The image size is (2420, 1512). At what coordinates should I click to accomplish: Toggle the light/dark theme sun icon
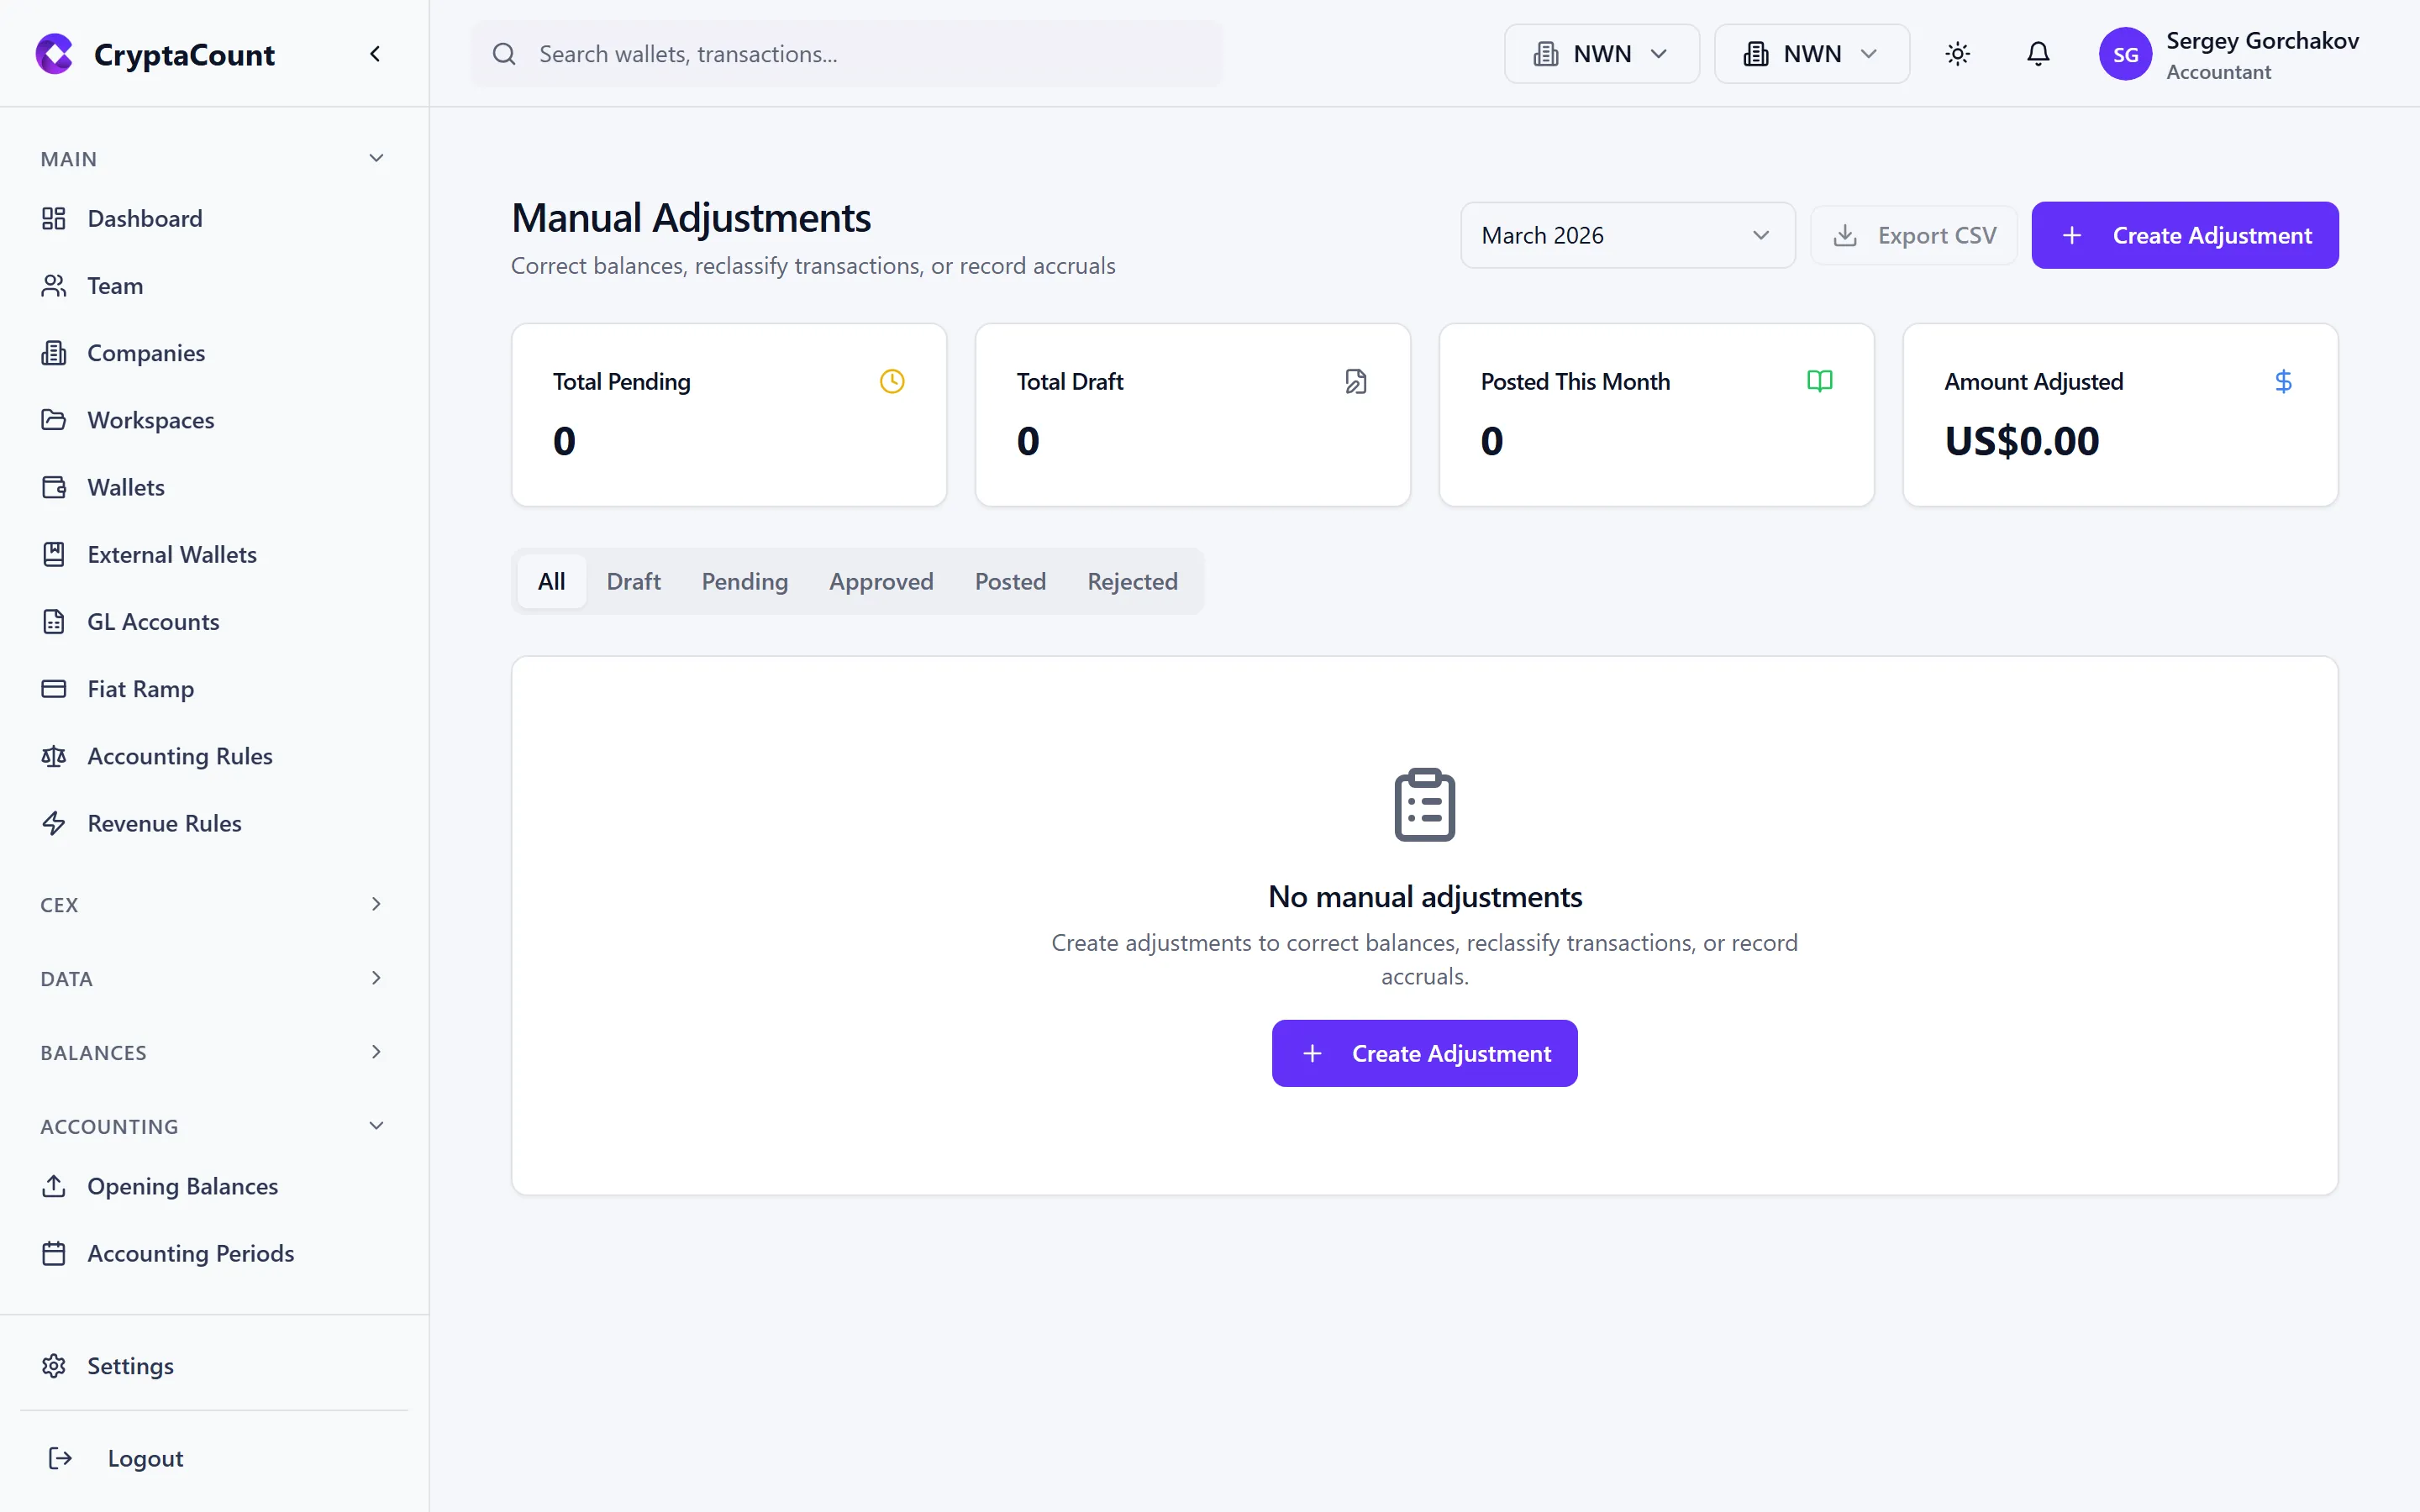[1957, 54]
